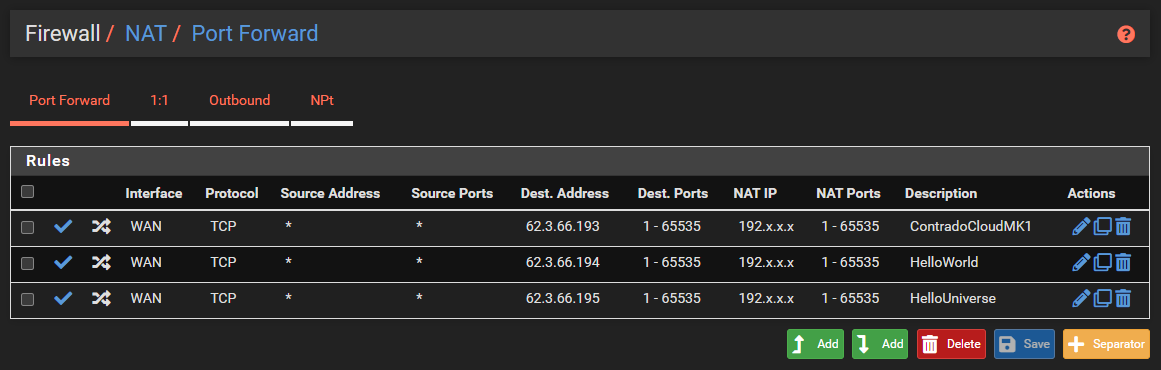
Task: Tick the checkbox for the 62.3.66.195 rule
Action: [x=27, y=300]
